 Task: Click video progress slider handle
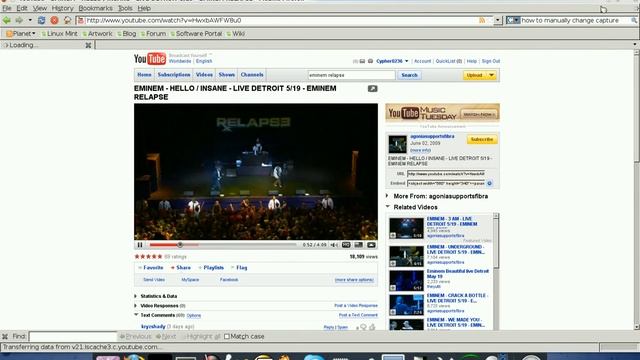180,245
